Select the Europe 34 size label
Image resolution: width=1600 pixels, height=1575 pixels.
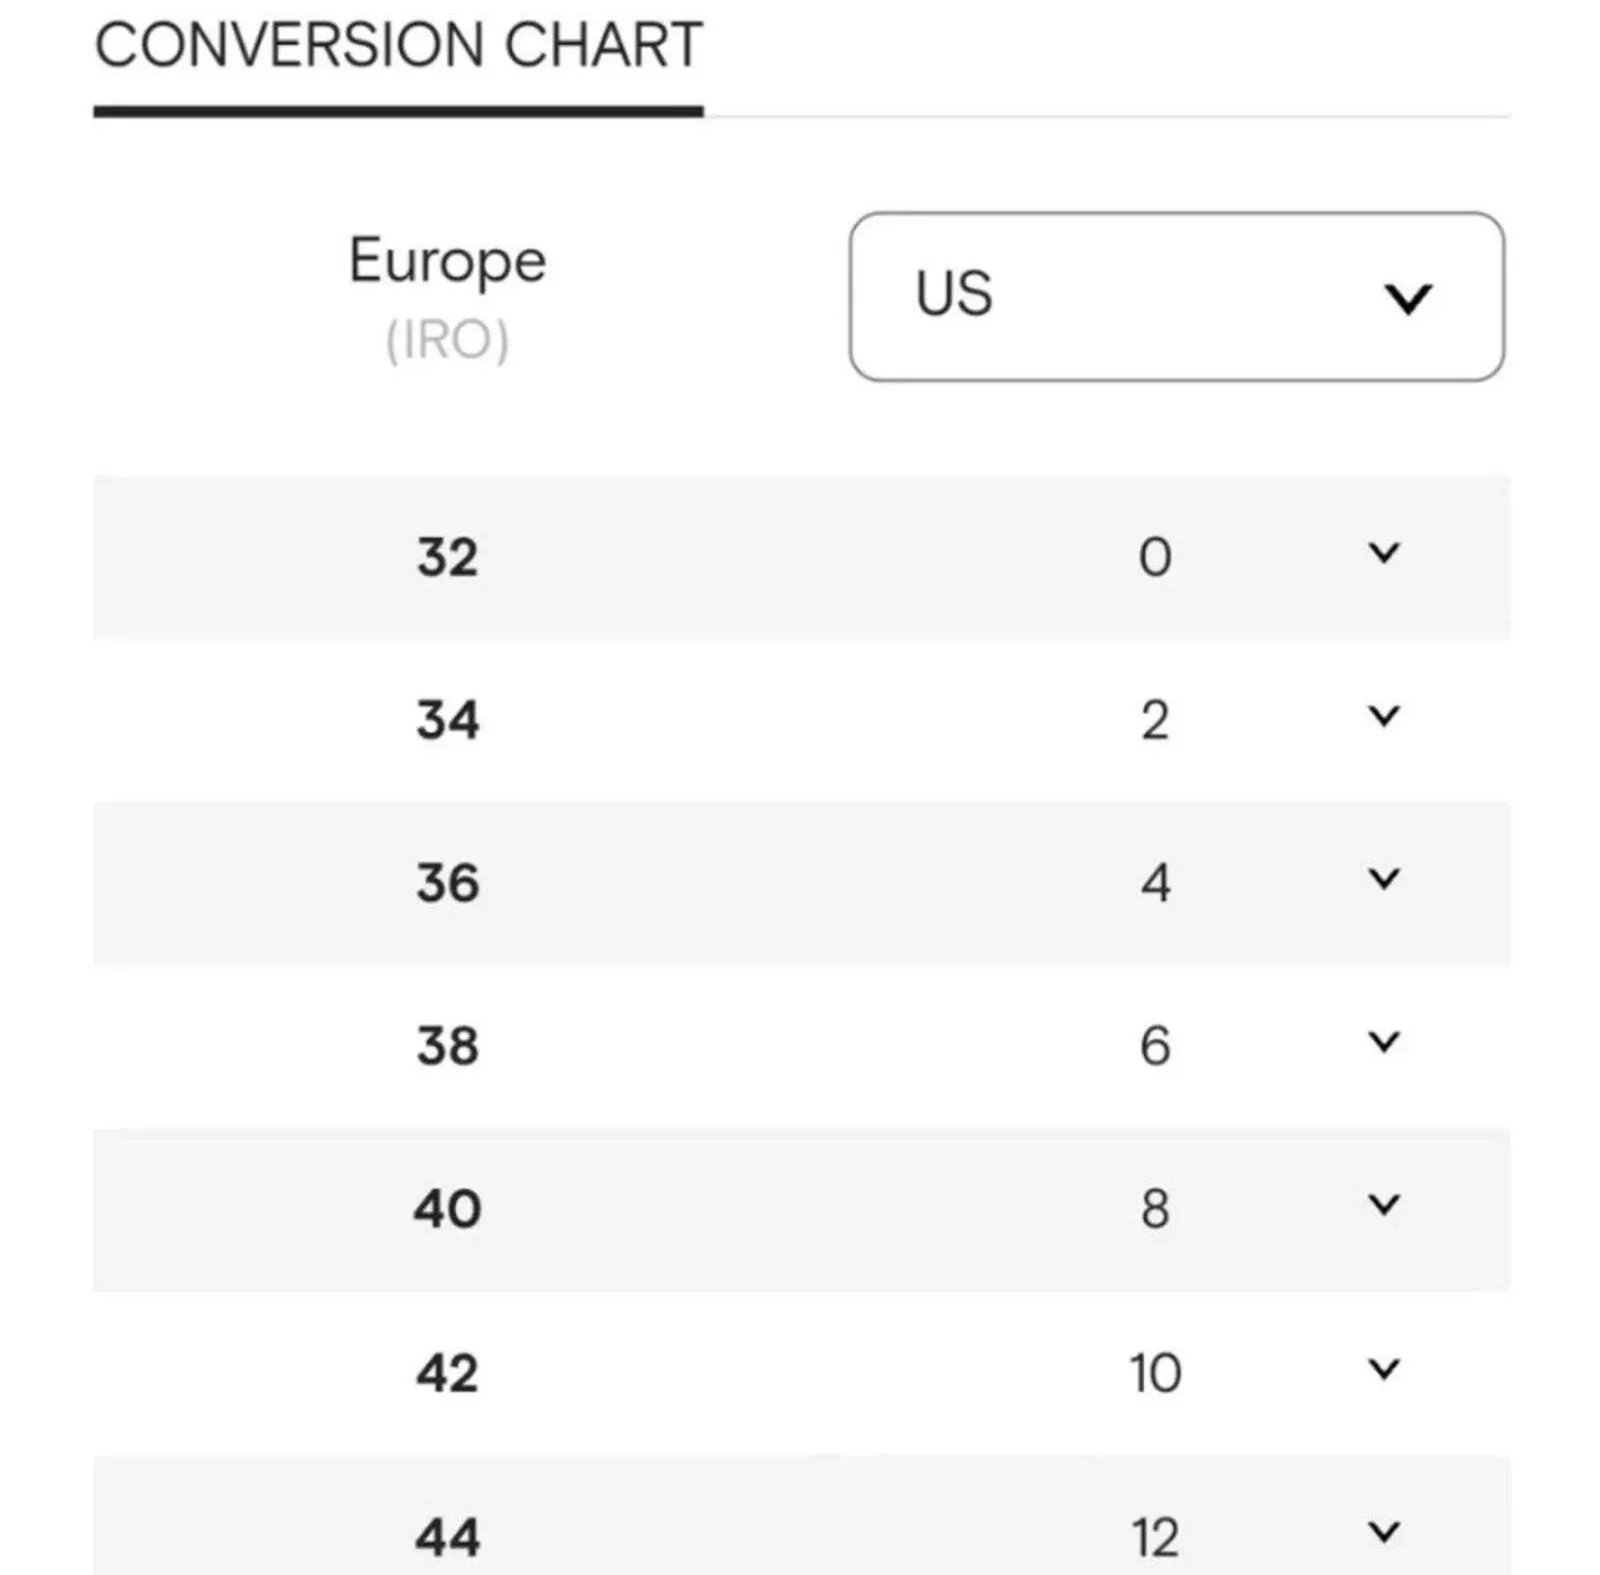pyautogui.click(x=448, y=720)
